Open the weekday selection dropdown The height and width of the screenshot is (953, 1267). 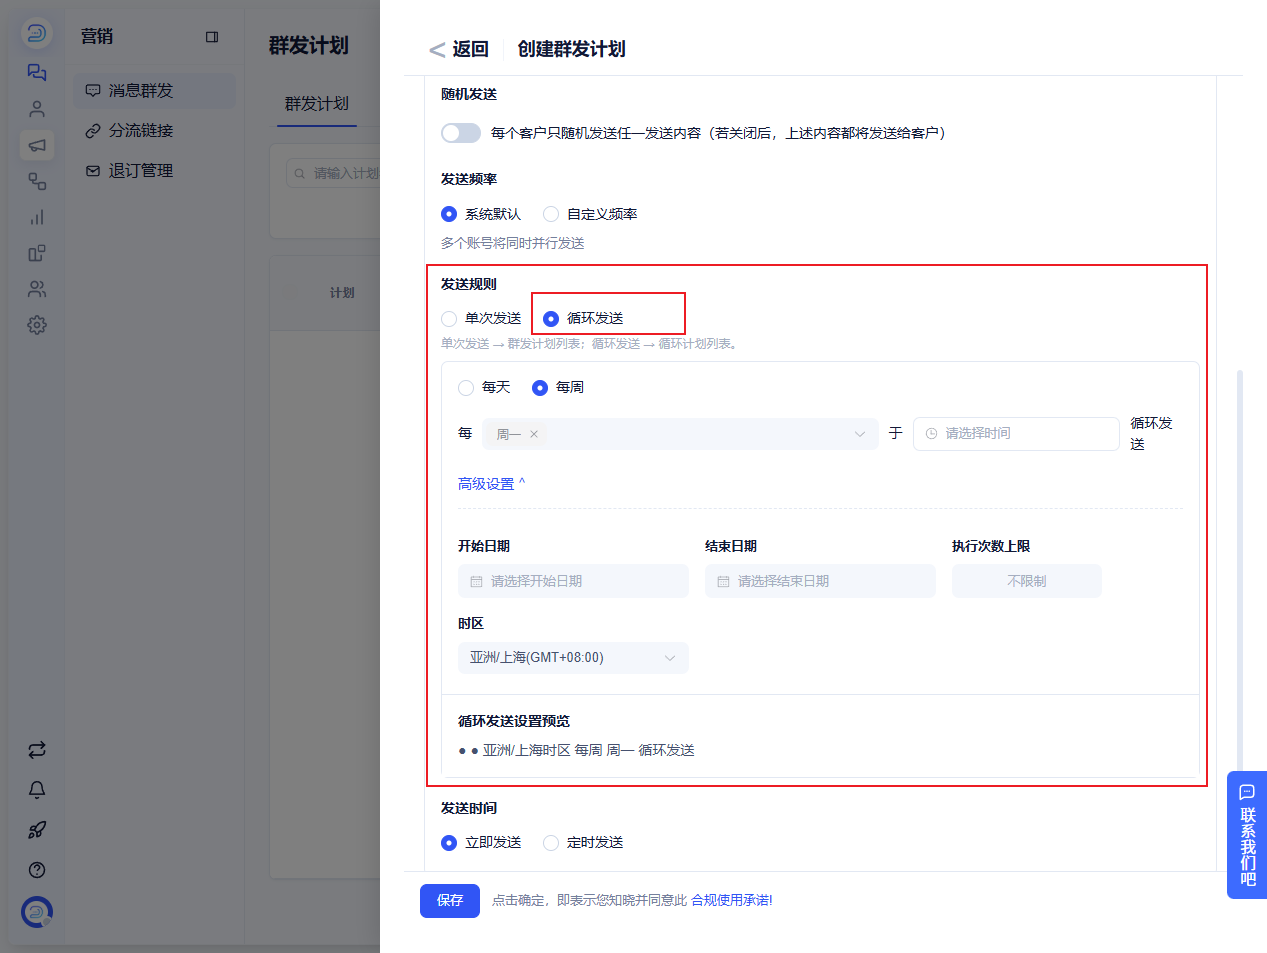click(680, 434)
